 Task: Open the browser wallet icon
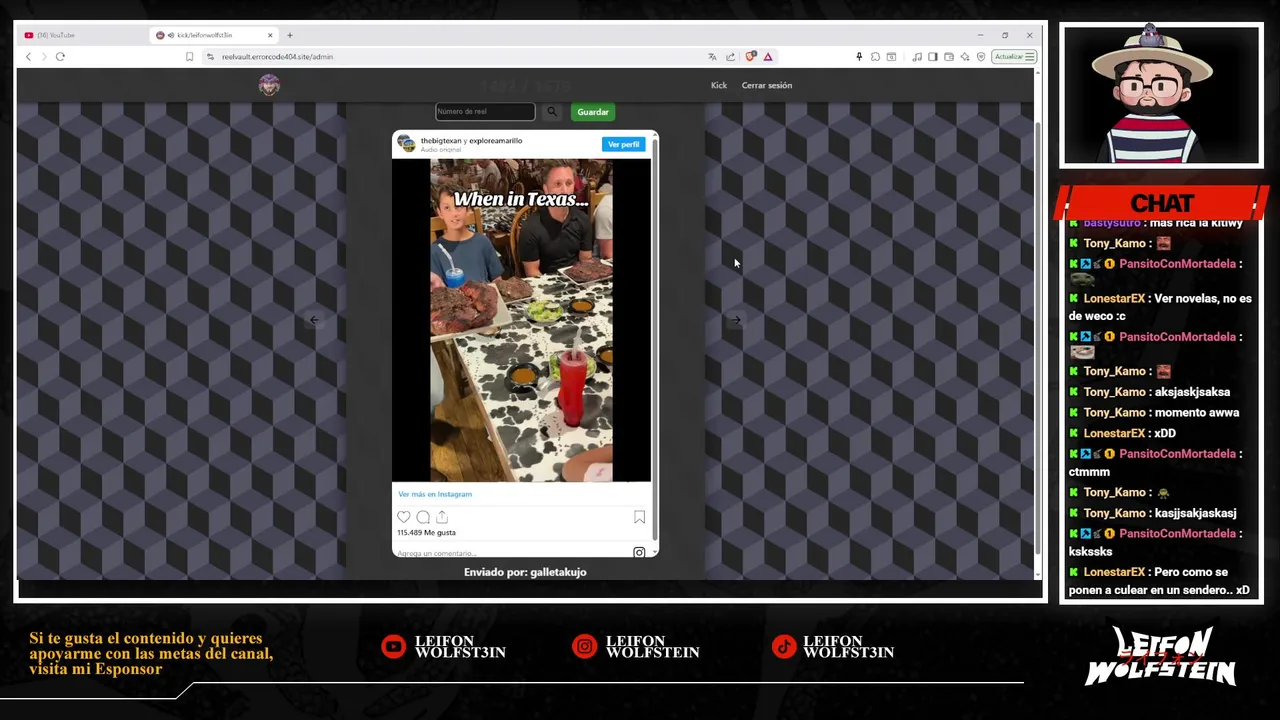(x=949, y=56)
